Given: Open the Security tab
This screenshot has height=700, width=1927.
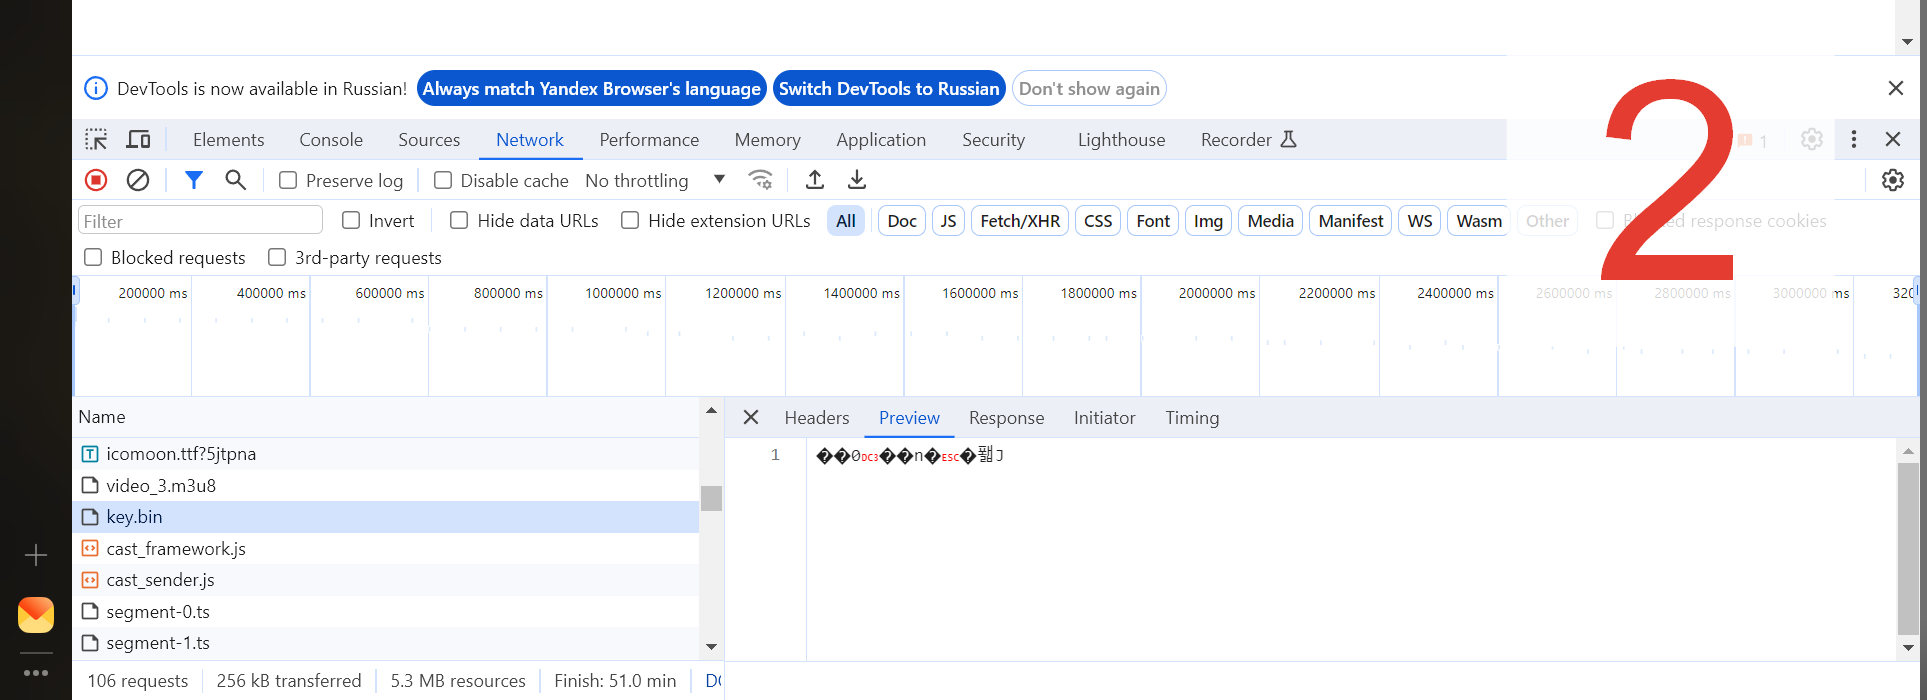Looking at the screenshot, I should tap(993, 140).
